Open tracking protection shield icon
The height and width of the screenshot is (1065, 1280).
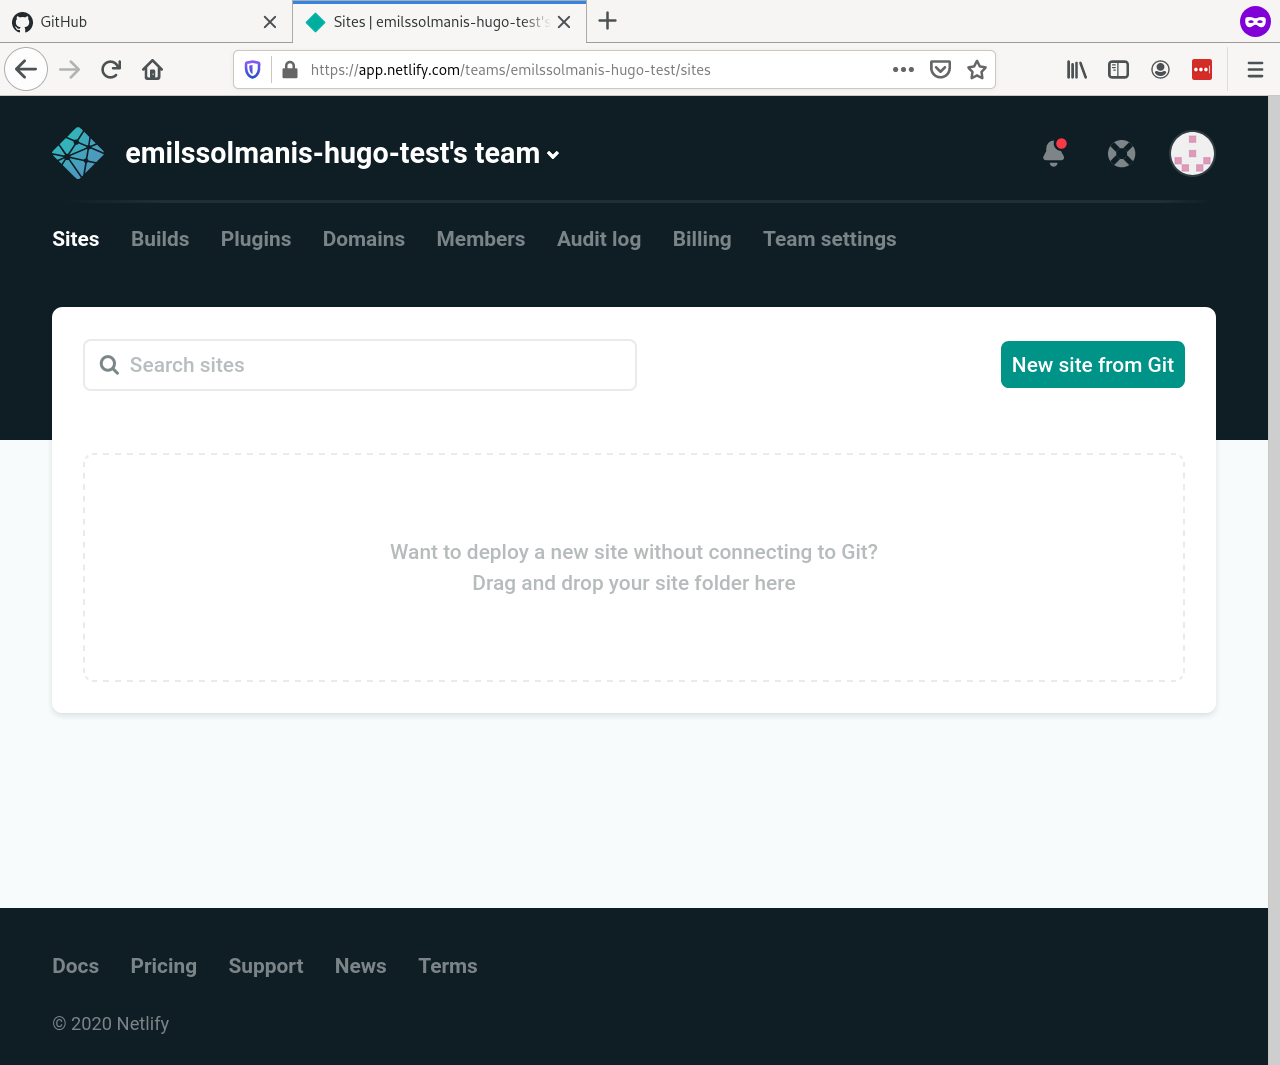point(252,69)
